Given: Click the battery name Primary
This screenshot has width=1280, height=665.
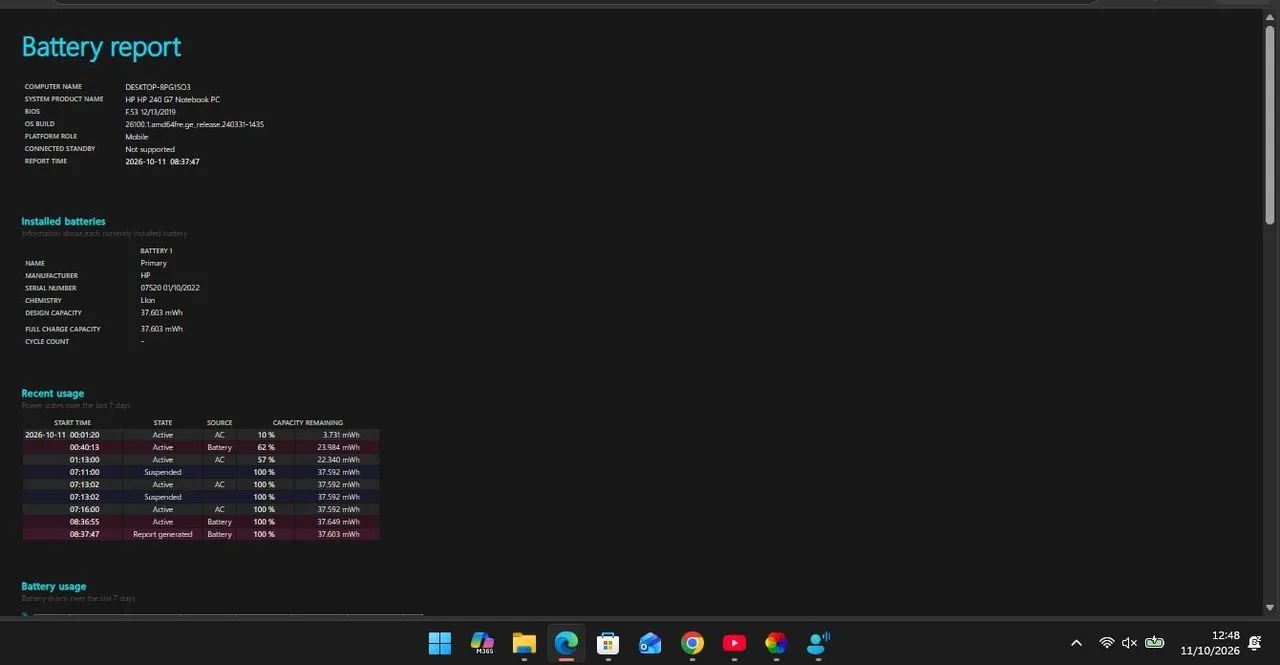Looking at the screenshot, I should pos(153,263).
